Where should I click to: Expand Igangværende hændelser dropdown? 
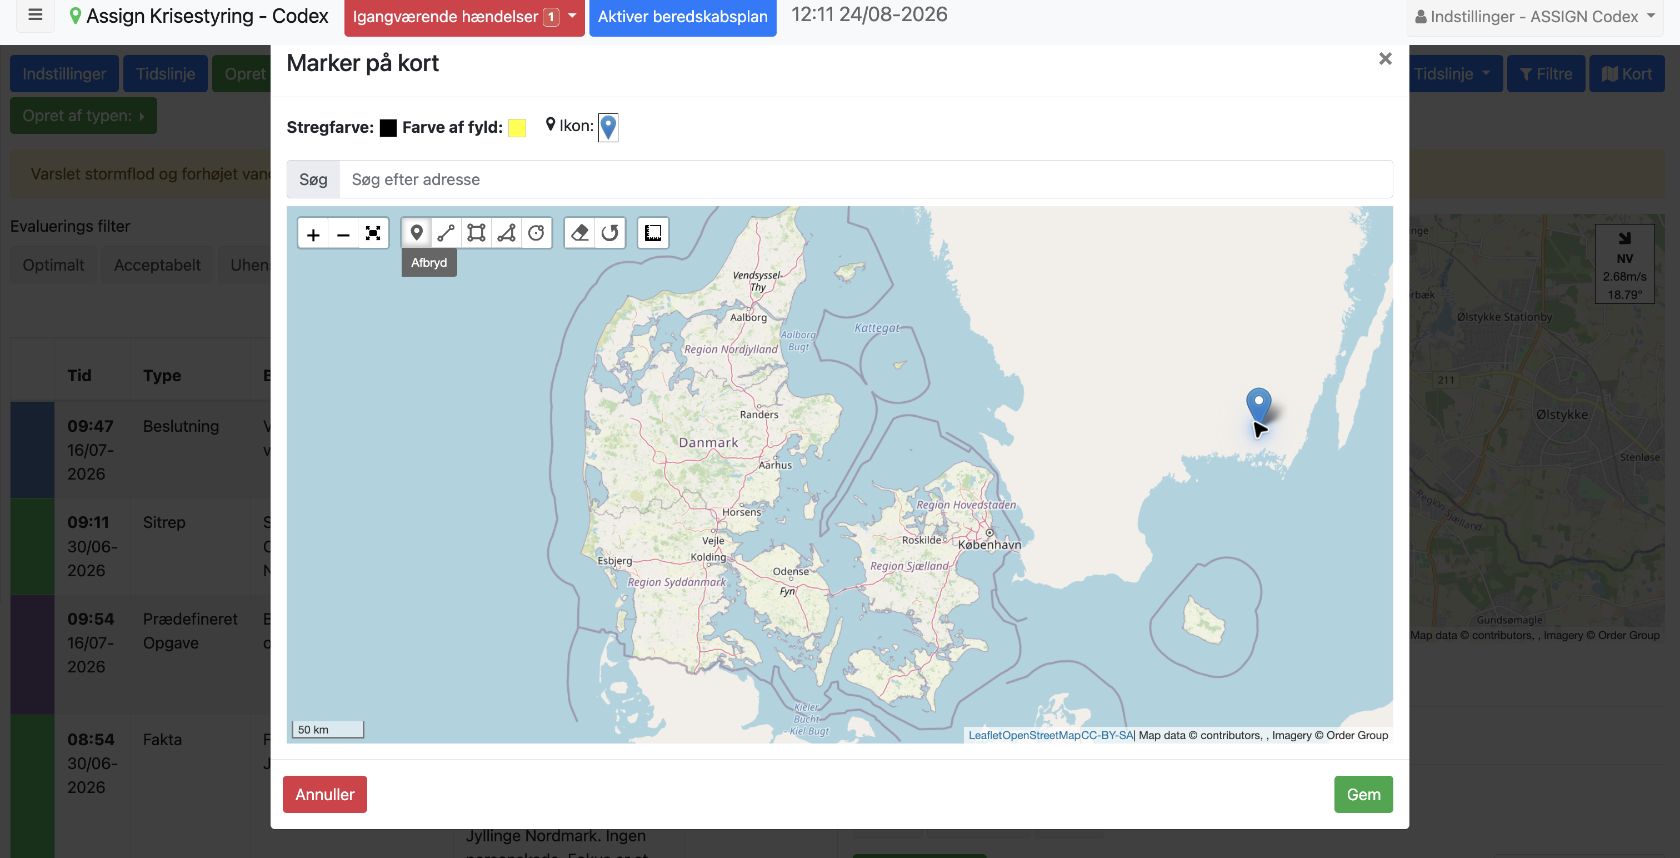click(x=464, y=17)
